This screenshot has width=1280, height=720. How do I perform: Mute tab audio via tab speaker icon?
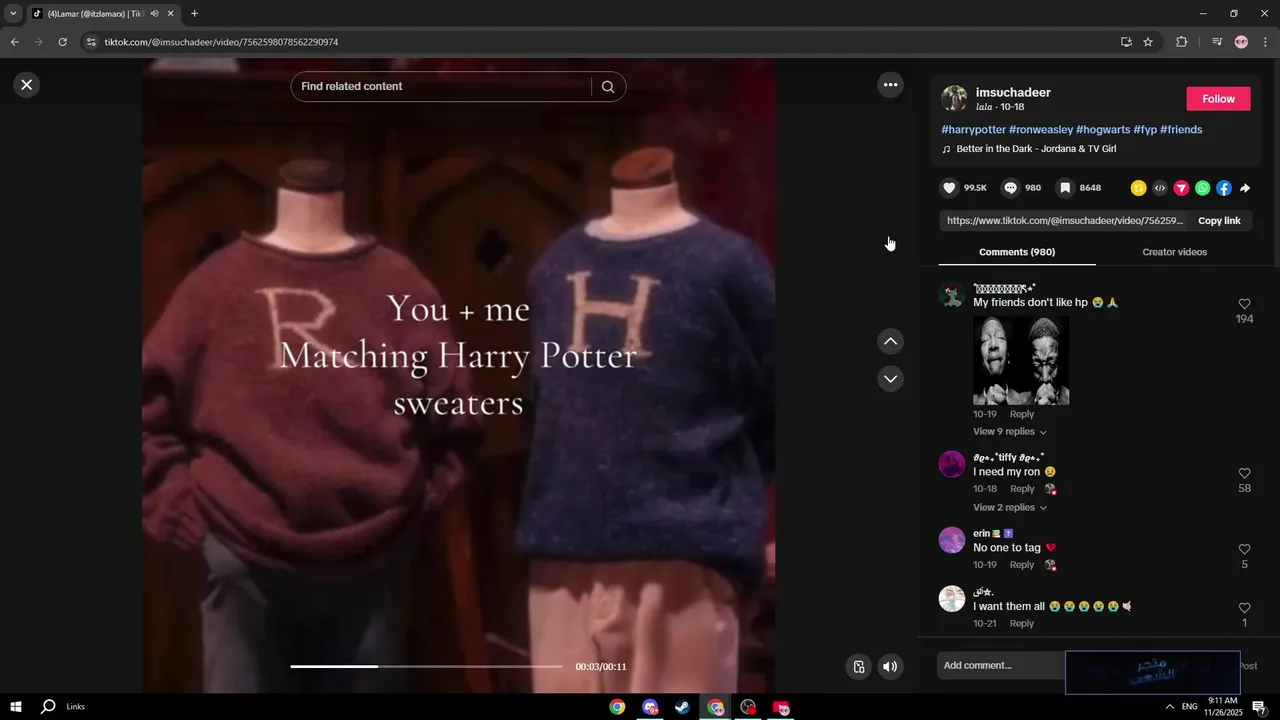pos(155,14)
